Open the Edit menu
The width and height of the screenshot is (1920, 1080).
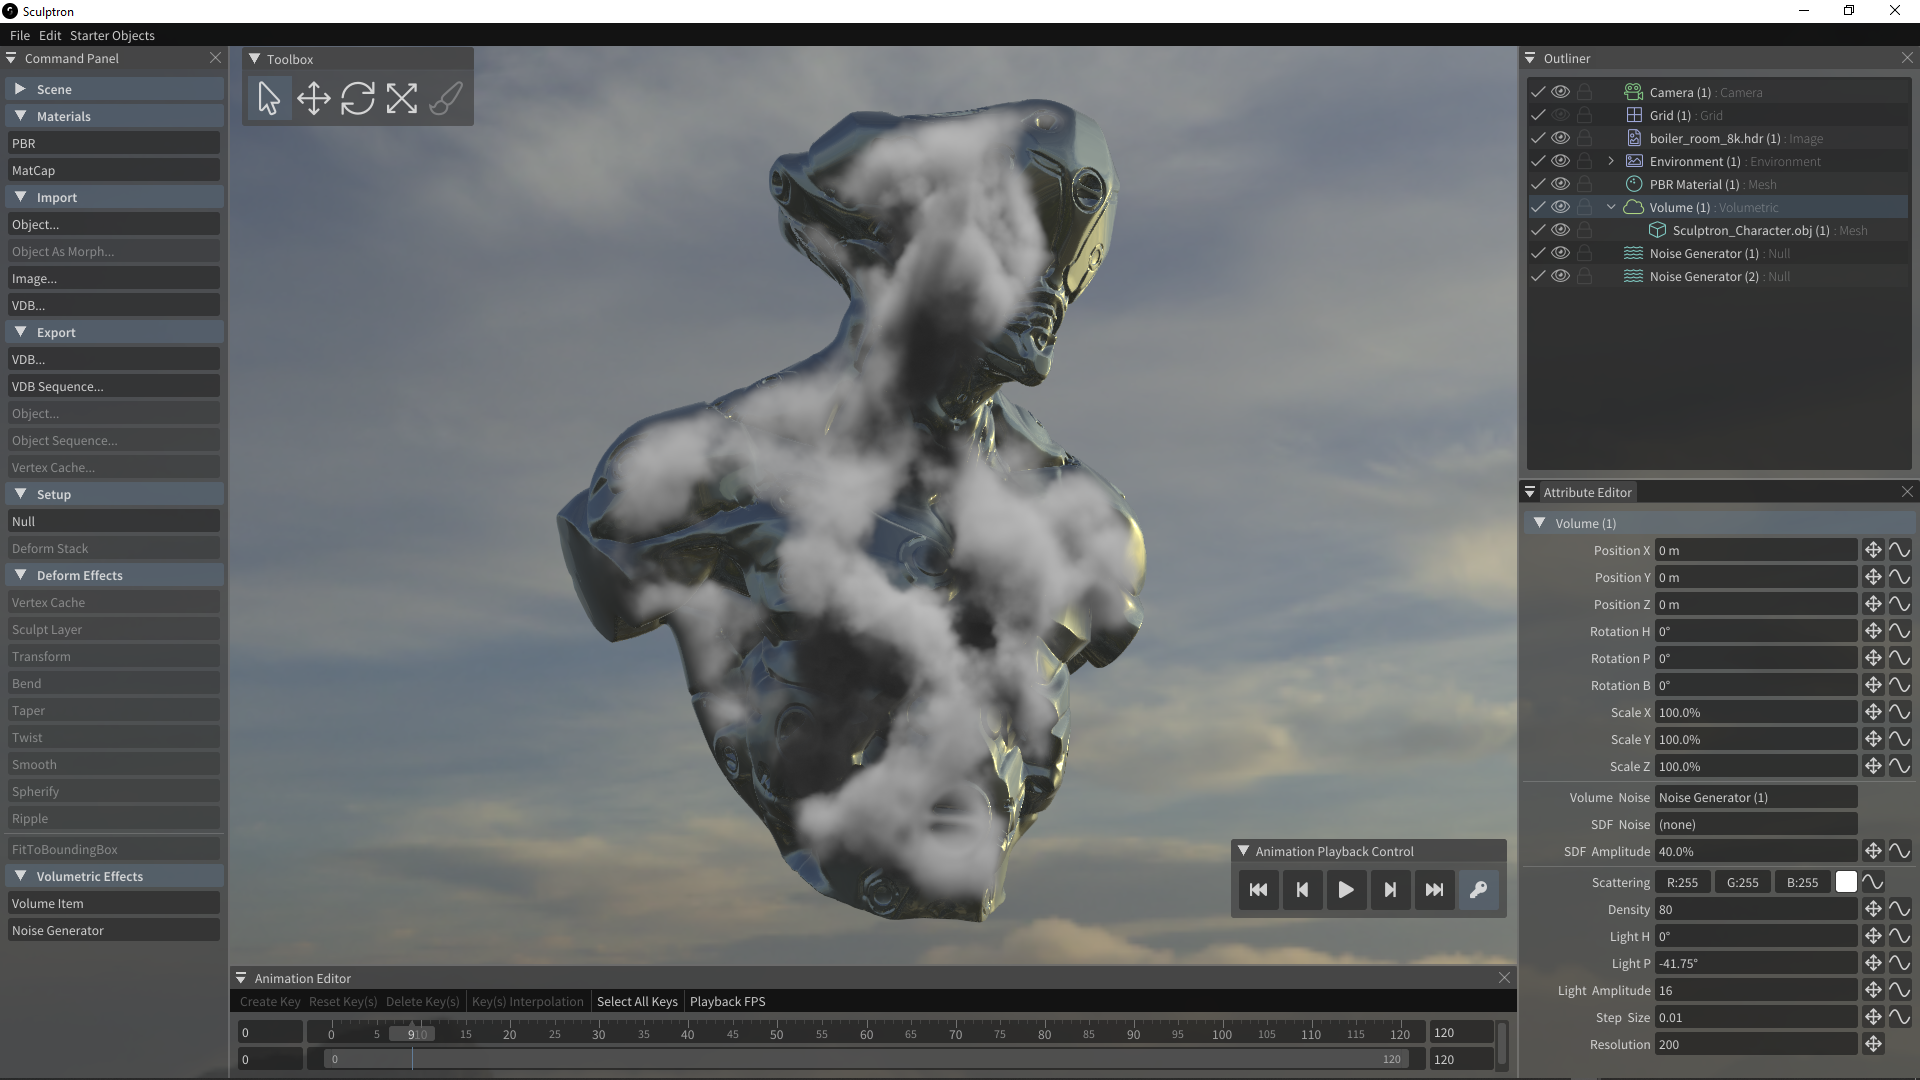pyautogui.click(x=50, y=35)
